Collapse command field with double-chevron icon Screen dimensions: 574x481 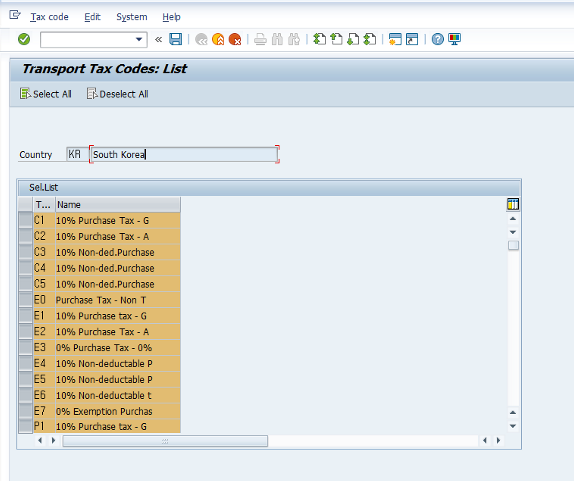(158, 39)
